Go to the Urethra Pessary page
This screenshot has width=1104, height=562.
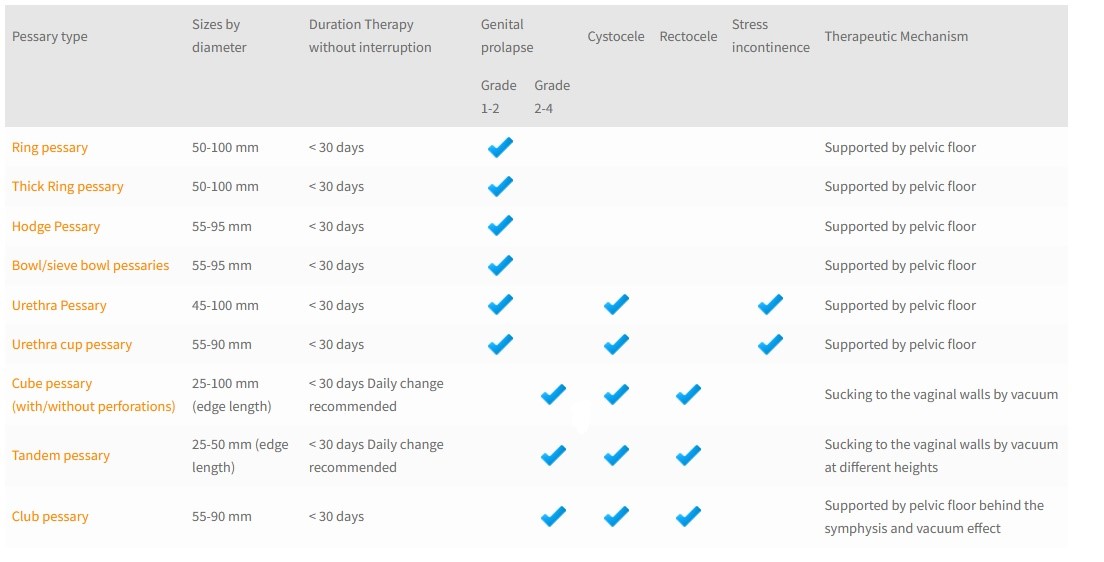coord(59,306)
